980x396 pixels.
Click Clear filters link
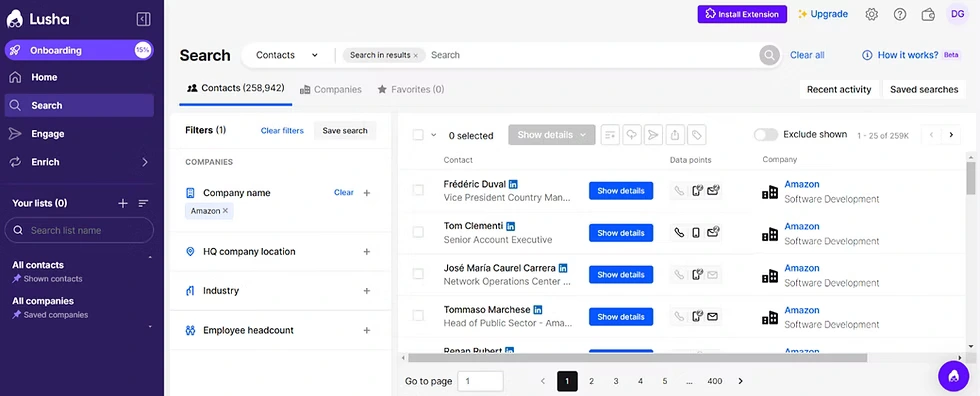282,131
